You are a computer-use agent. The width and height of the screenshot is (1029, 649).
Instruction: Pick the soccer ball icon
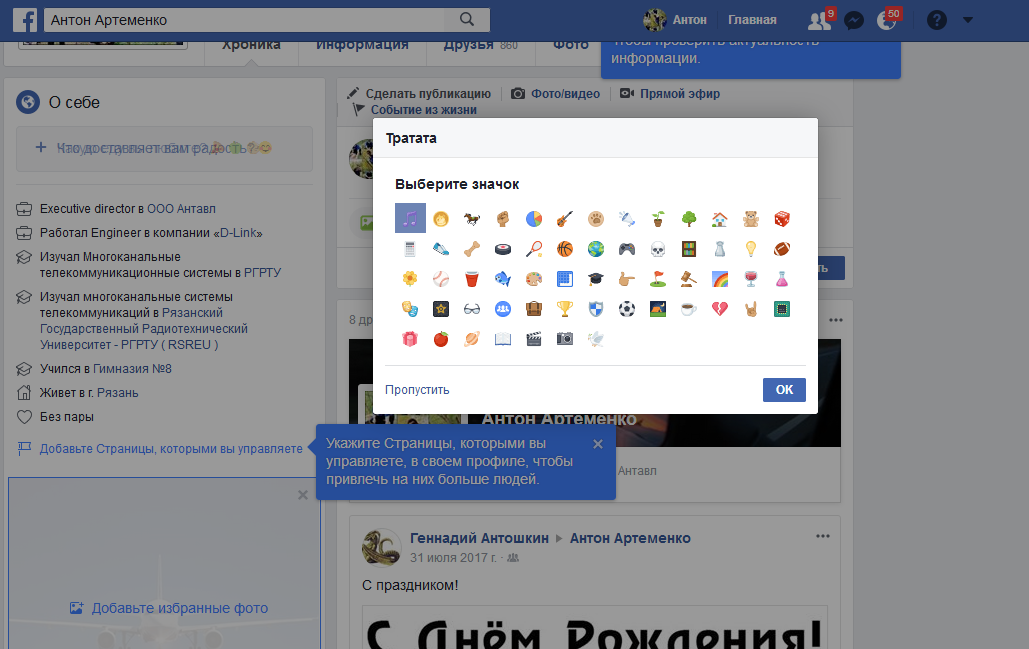626,309
